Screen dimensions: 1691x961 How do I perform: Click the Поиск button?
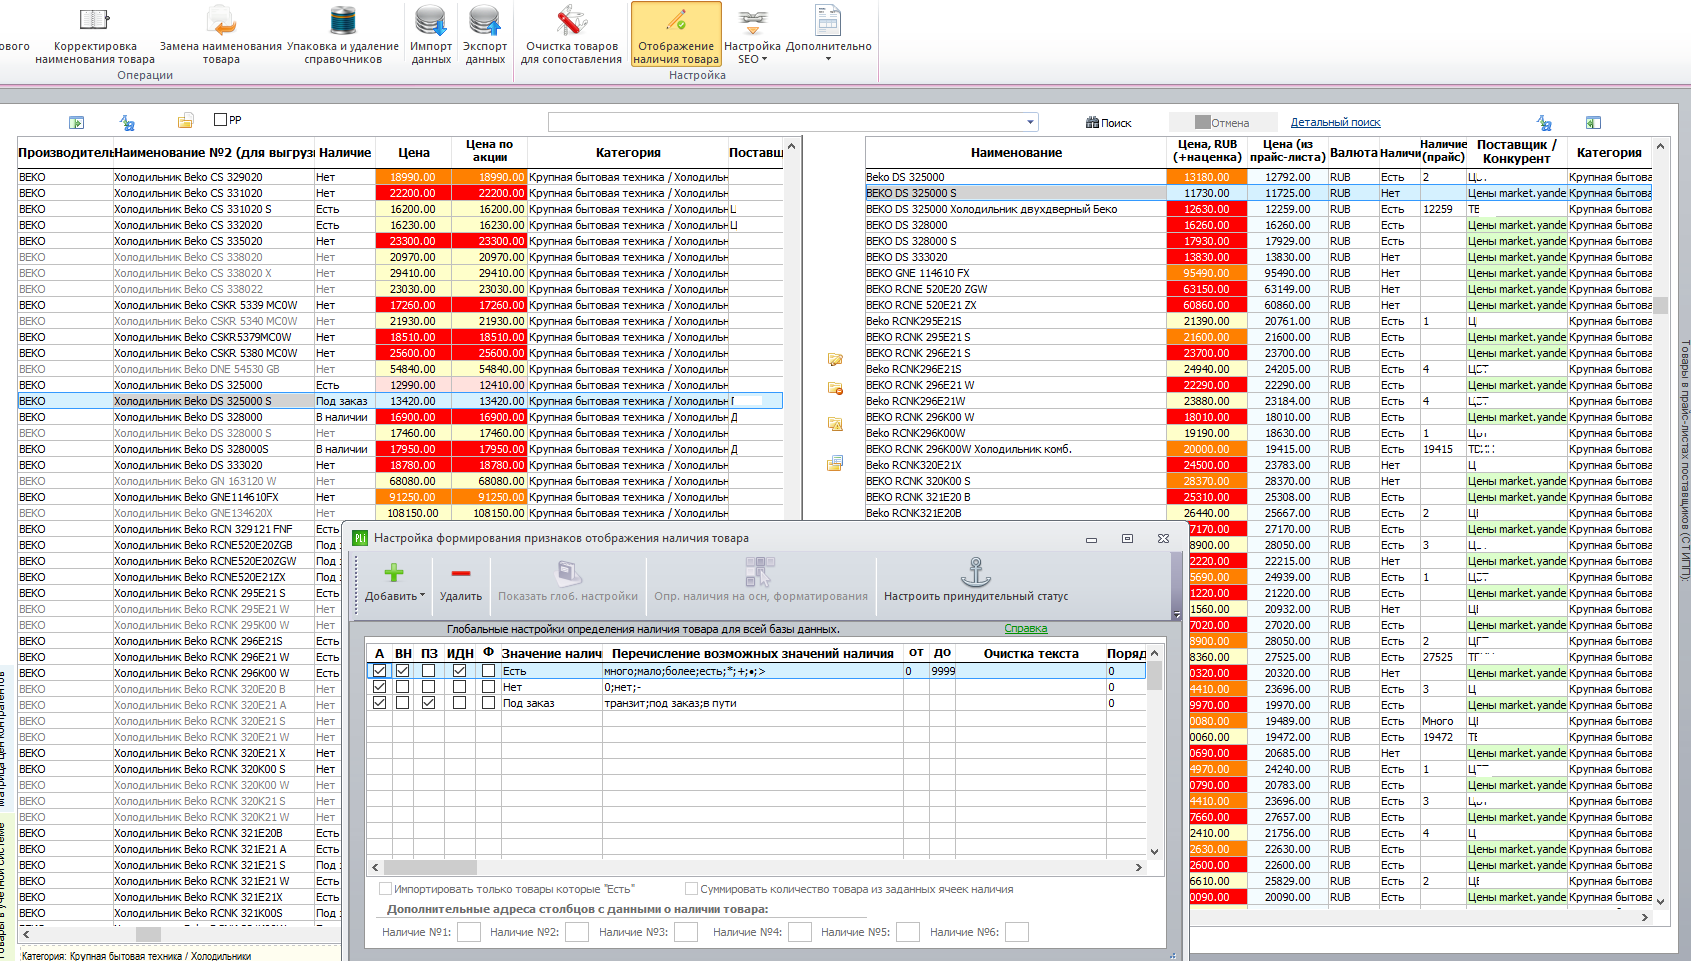click(1108, 123)
